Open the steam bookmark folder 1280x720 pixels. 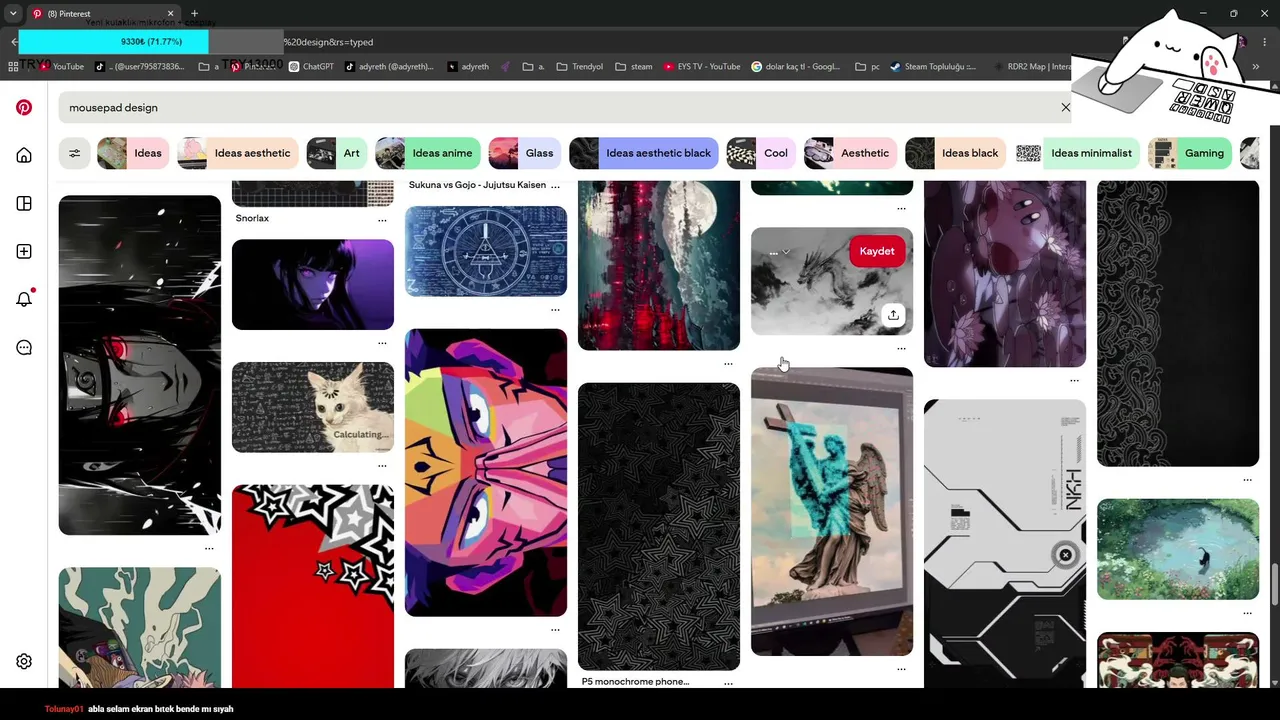tap(634, 67)
